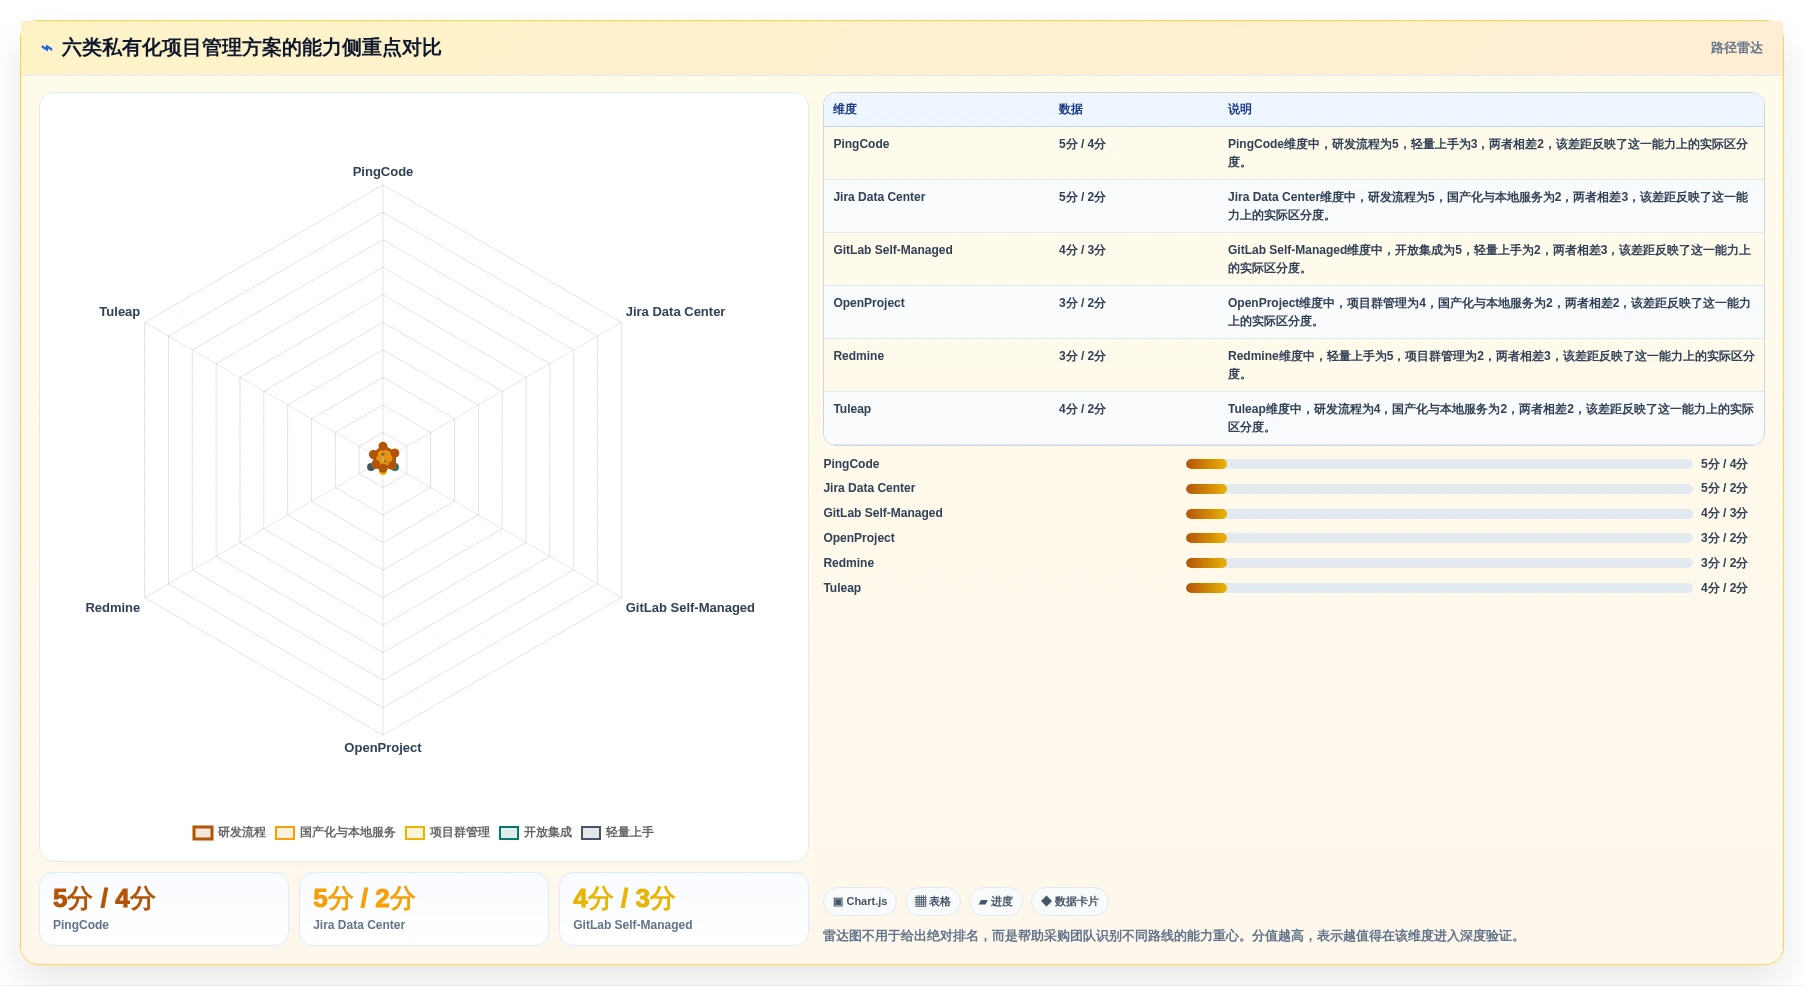This screenshot has height=986, width=1804.
Task: Toggle the 项目群管理 legend item
Action: point(447,833)
